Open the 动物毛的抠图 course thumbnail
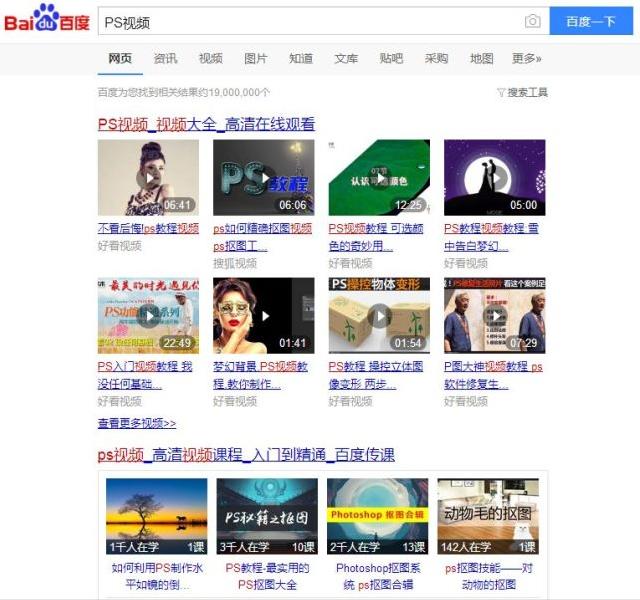The image size is (640, 600). 488,516
